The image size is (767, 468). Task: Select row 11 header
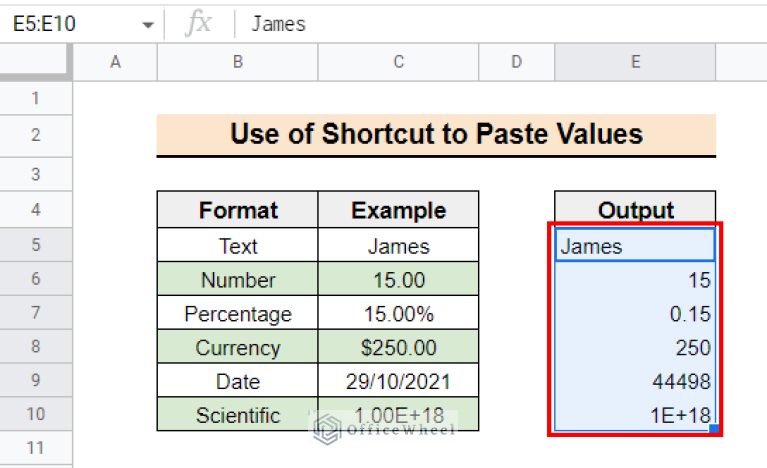36,449
